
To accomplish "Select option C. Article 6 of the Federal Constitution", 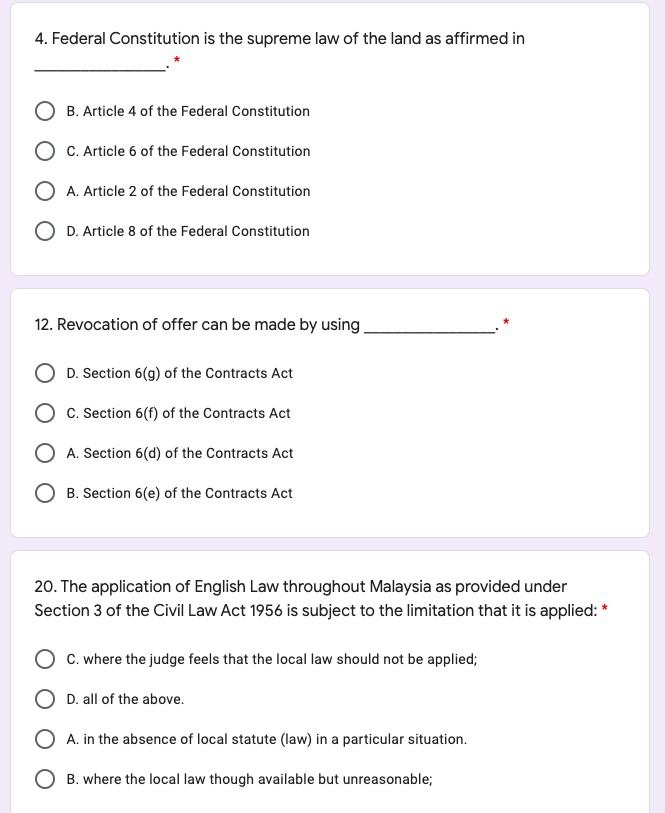I will [44, 151].
